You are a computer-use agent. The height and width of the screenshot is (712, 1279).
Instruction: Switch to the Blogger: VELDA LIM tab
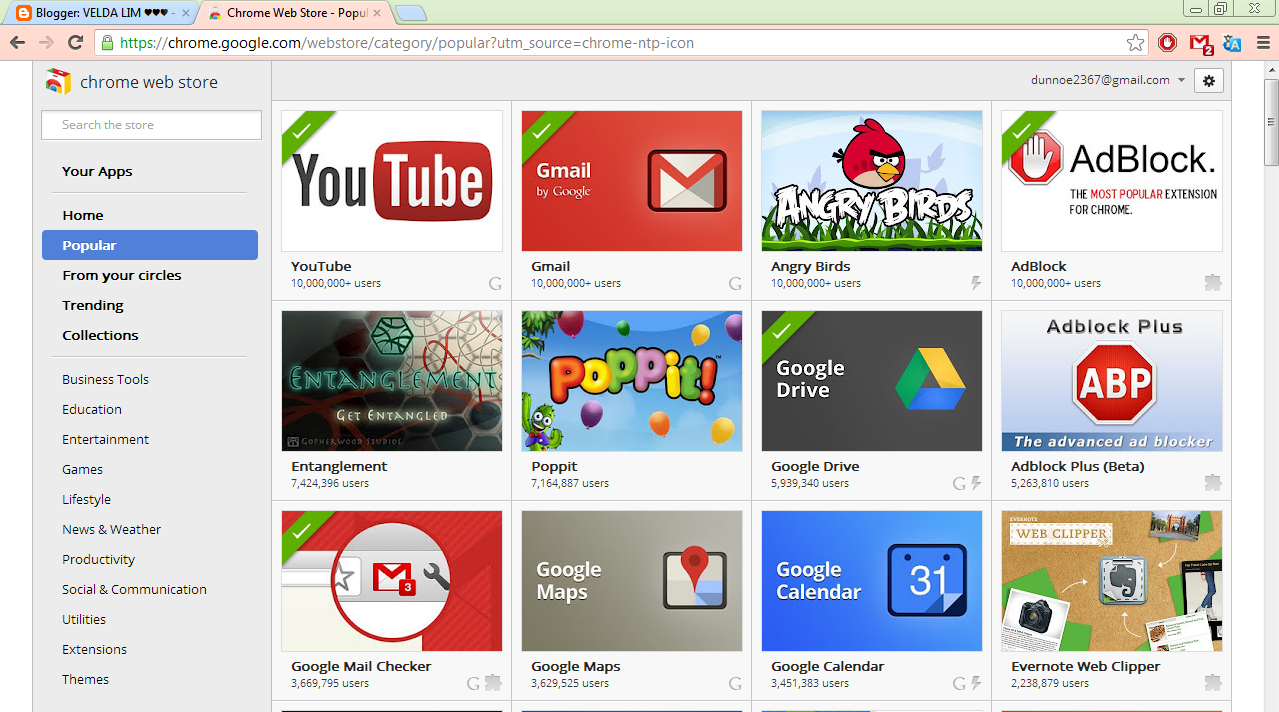click(100, 13)
